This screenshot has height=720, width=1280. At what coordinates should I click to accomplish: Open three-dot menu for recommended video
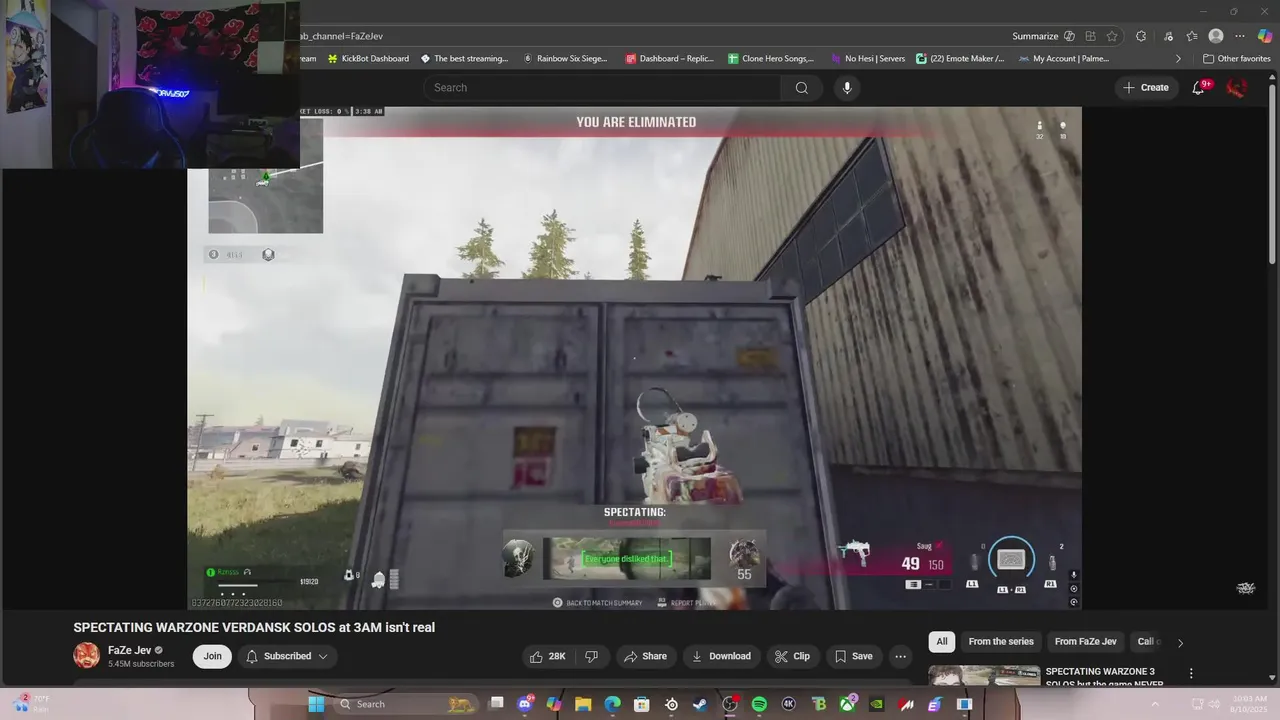(1191, 673)
